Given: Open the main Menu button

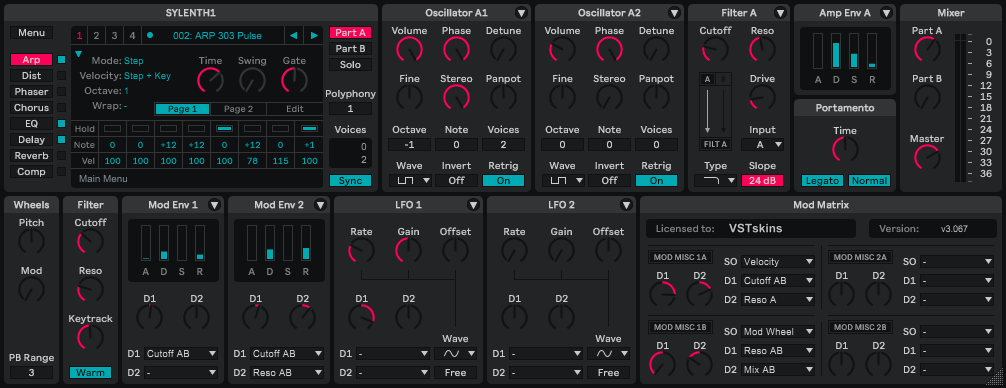Looking at the screenshot, I should pos(31,33).
